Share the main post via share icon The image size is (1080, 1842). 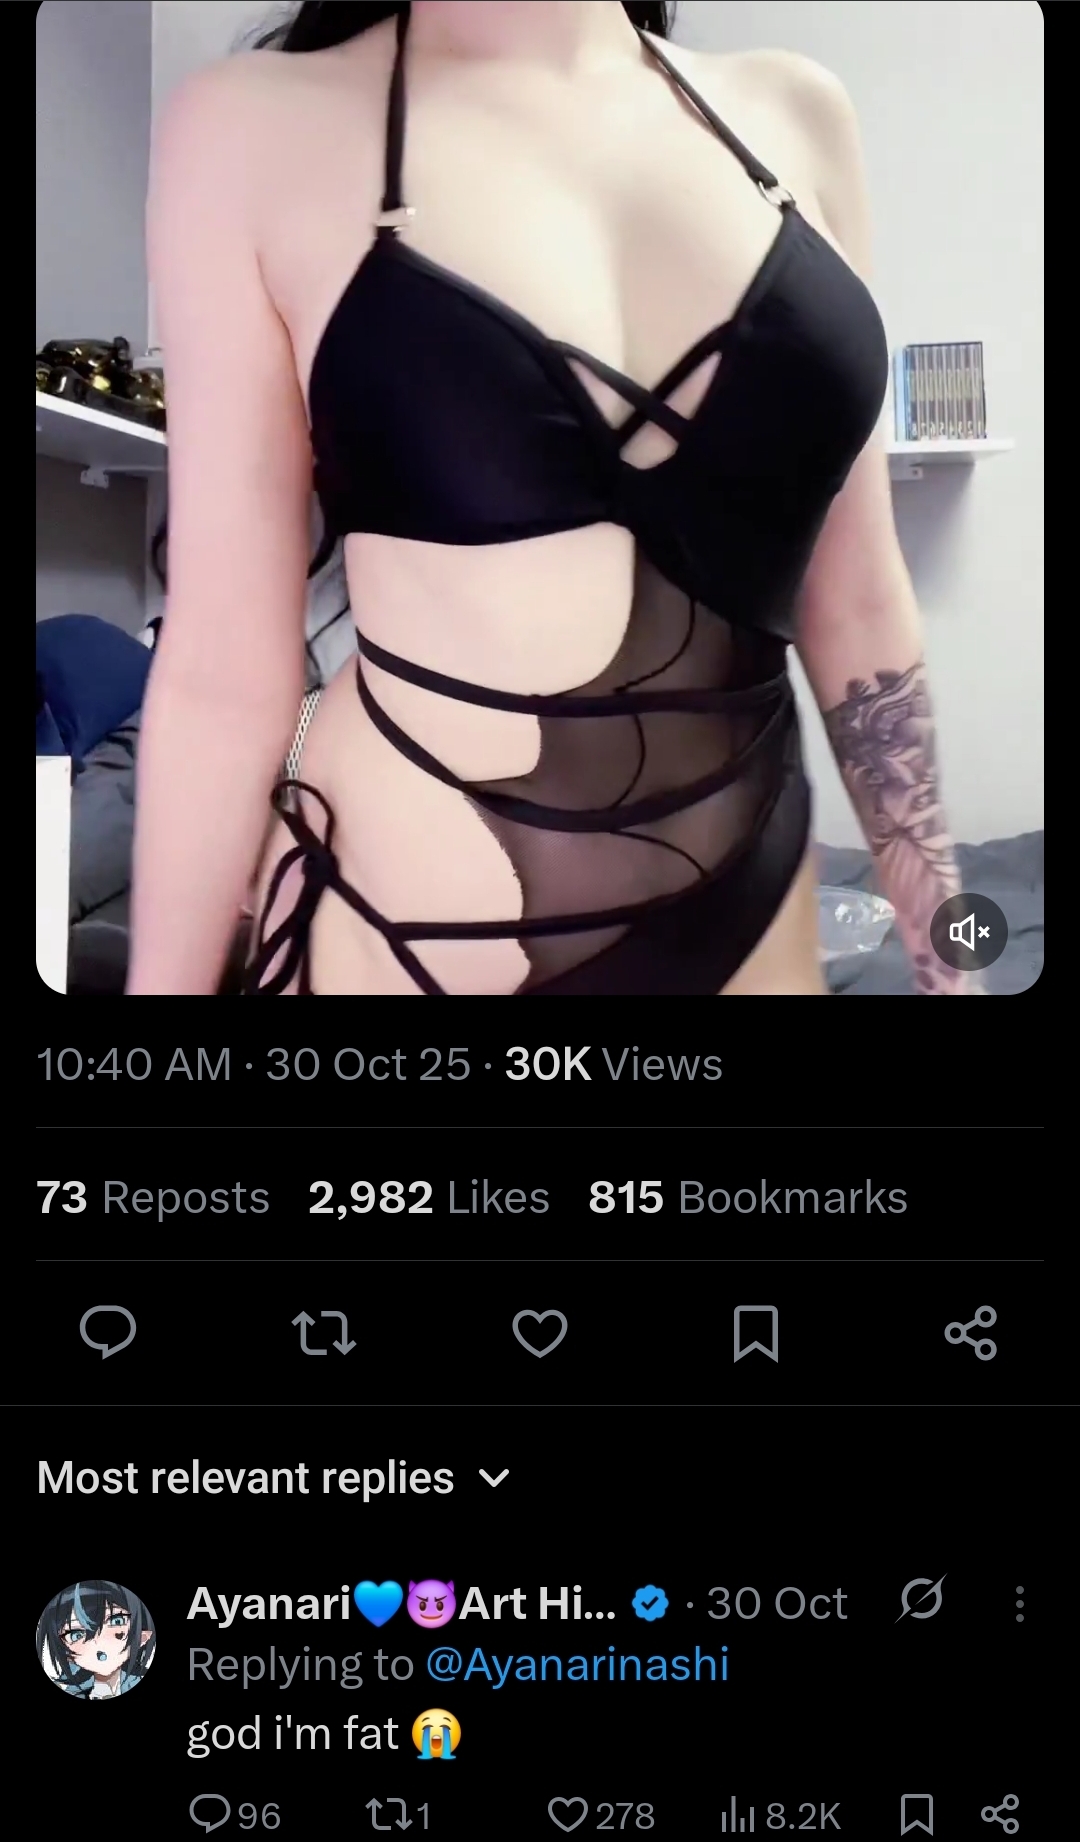(971, 1333)
